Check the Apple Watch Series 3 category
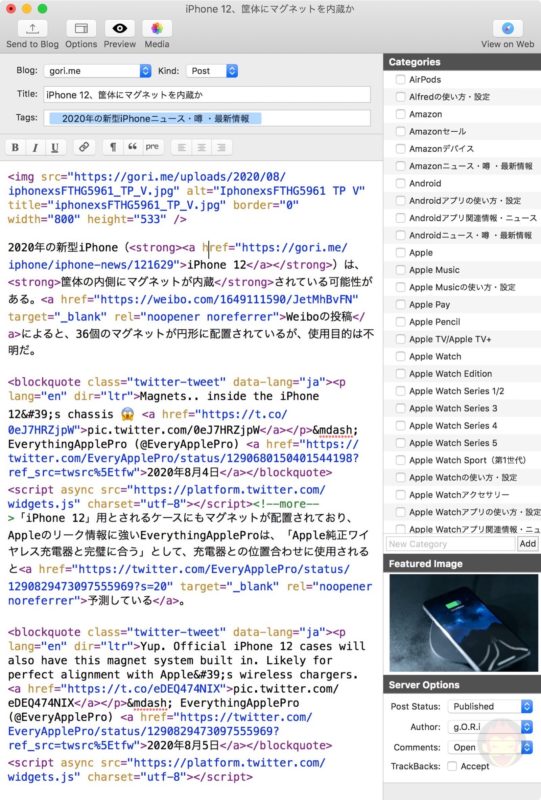The height and width of the screenshot is (800, 541). pyautogui.click(x=401, y=408)
